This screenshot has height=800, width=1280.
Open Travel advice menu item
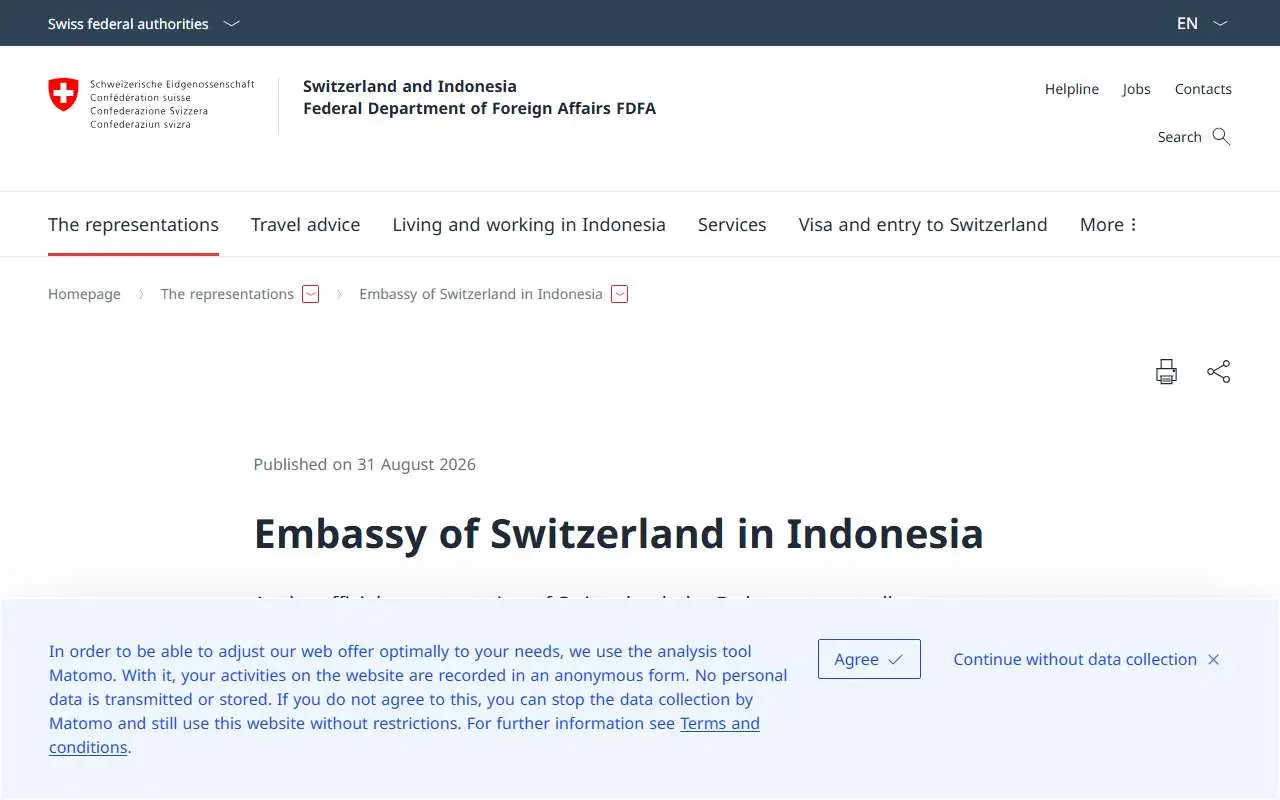(x=305, y=225)
